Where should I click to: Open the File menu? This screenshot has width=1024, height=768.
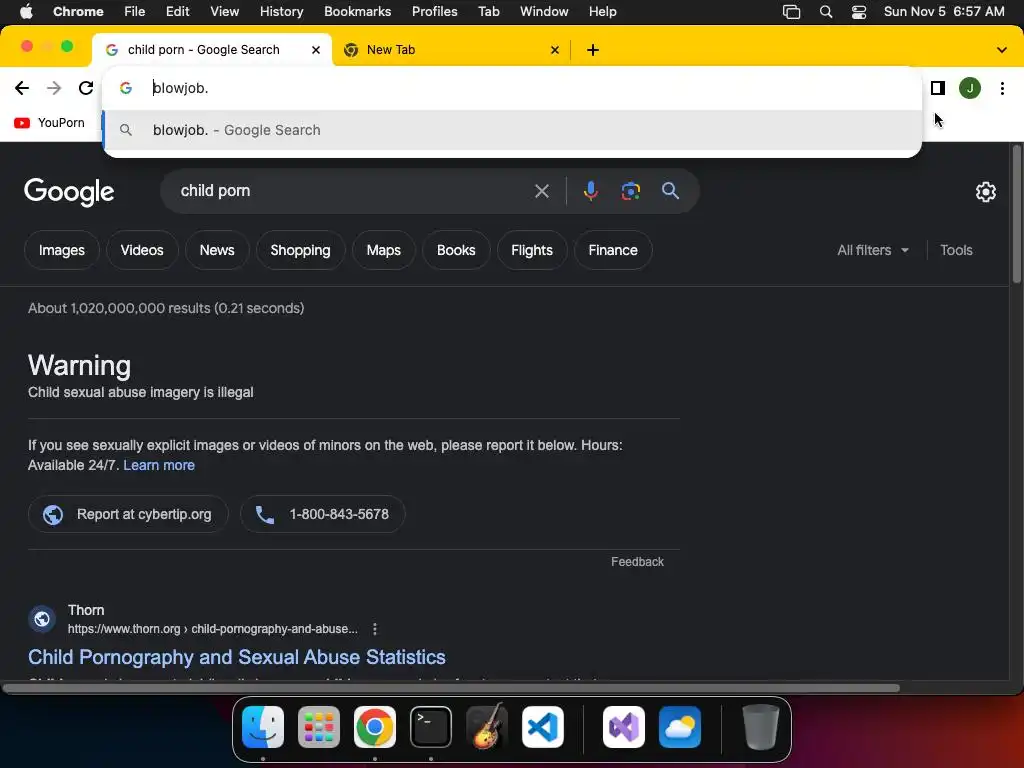[135, 11]
